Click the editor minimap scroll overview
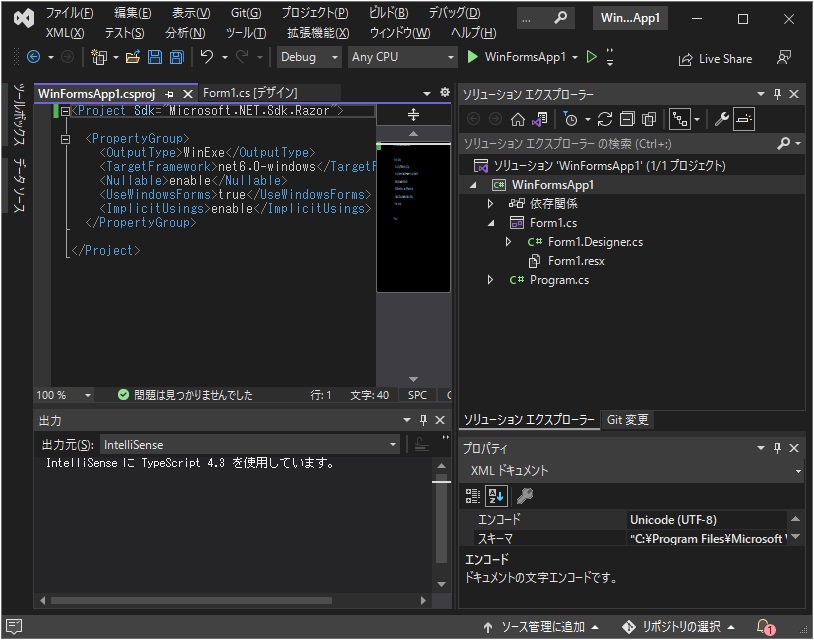 pyautogui.click(x=413, y=217)
